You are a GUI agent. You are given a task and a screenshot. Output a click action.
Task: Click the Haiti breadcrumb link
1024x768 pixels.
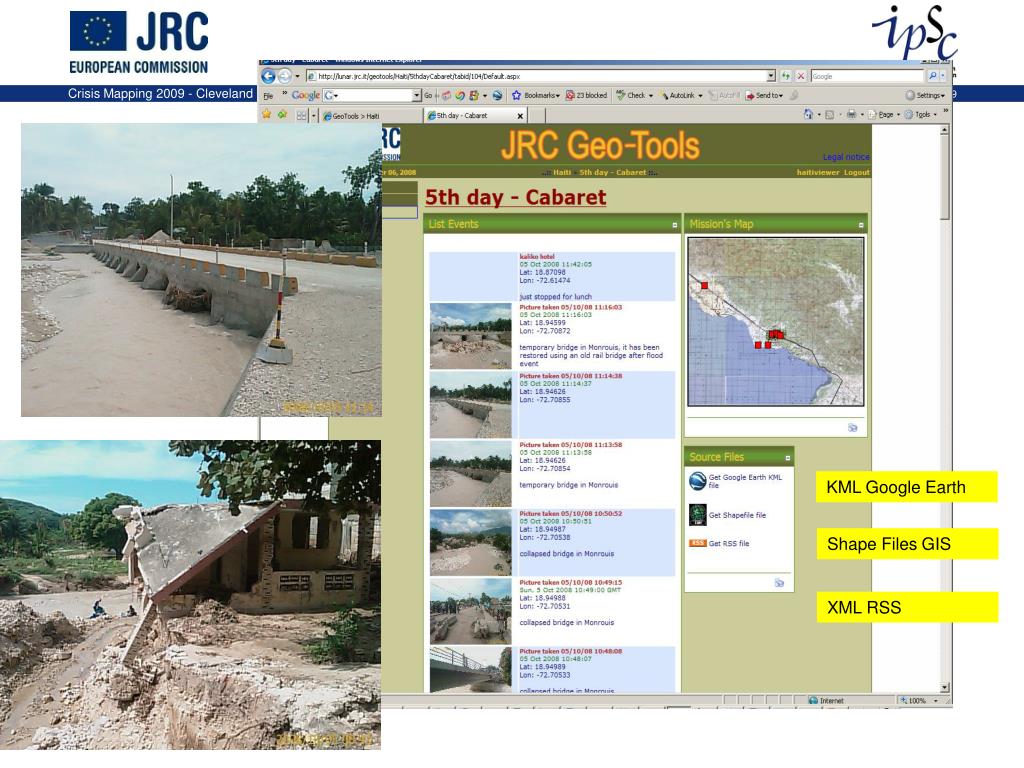[562, 172]
